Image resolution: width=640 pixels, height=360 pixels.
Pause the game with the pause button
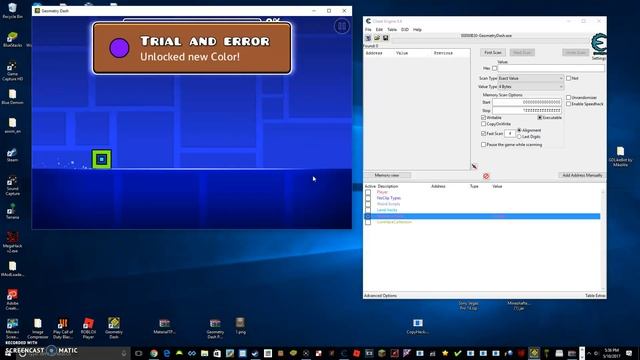342,27
